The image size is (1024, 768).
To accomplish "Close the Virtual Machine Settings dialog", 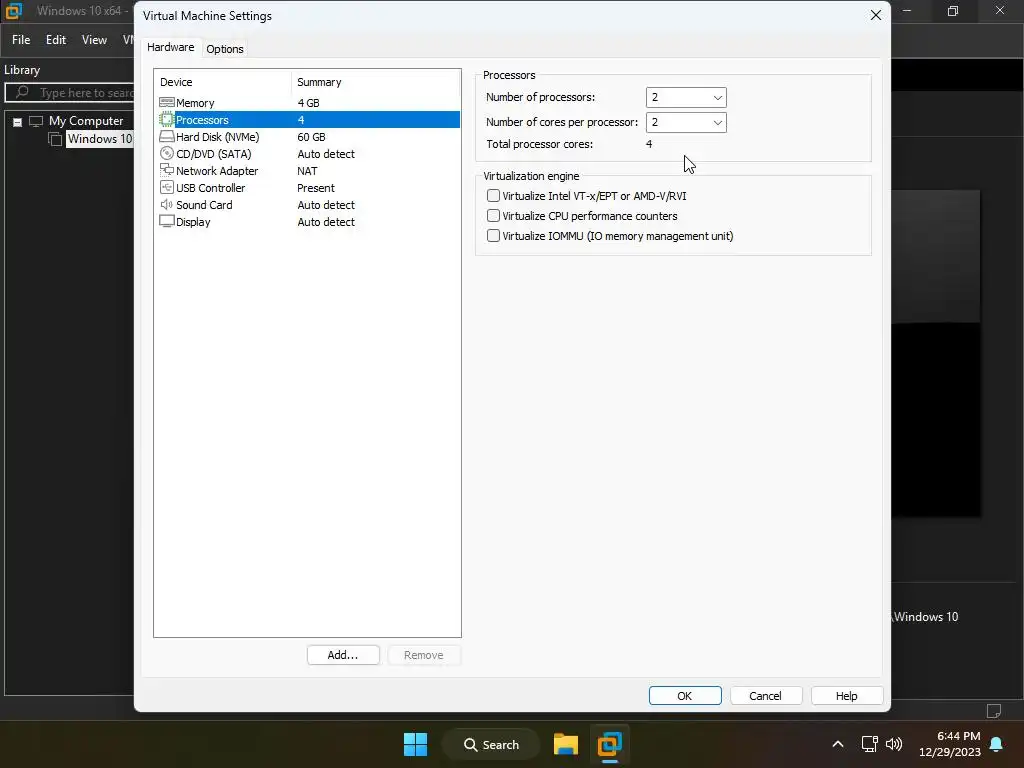I will (876, 15).
